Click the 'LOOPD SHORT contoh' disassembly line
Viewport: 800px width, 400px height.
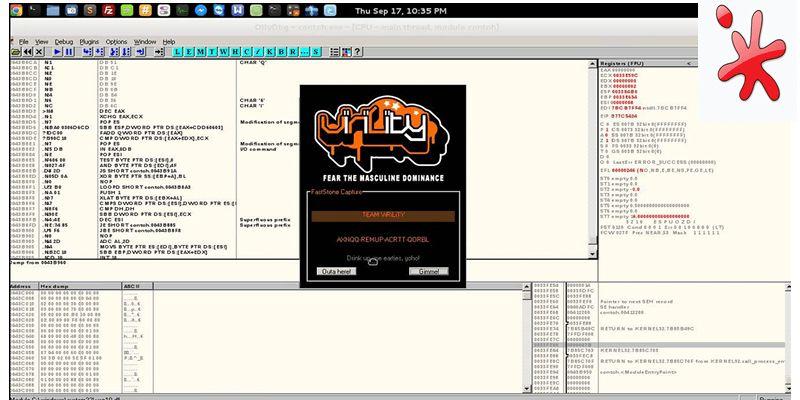(145, 187)
